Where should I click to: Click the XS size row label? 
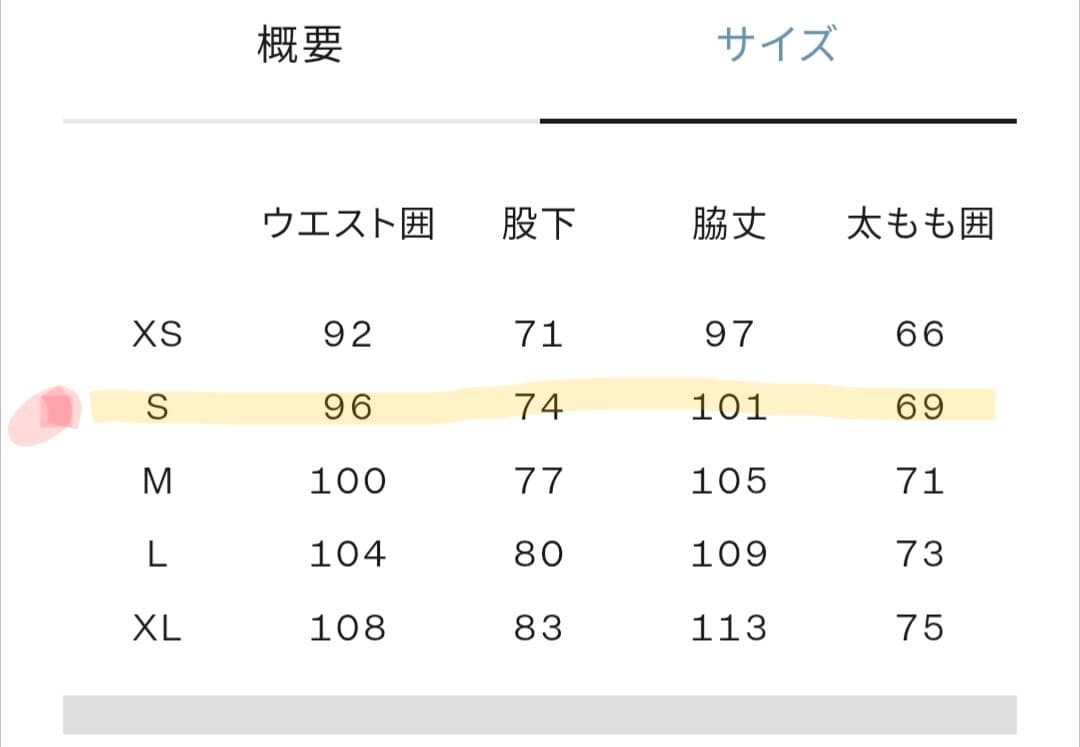[x=160, y=334]
